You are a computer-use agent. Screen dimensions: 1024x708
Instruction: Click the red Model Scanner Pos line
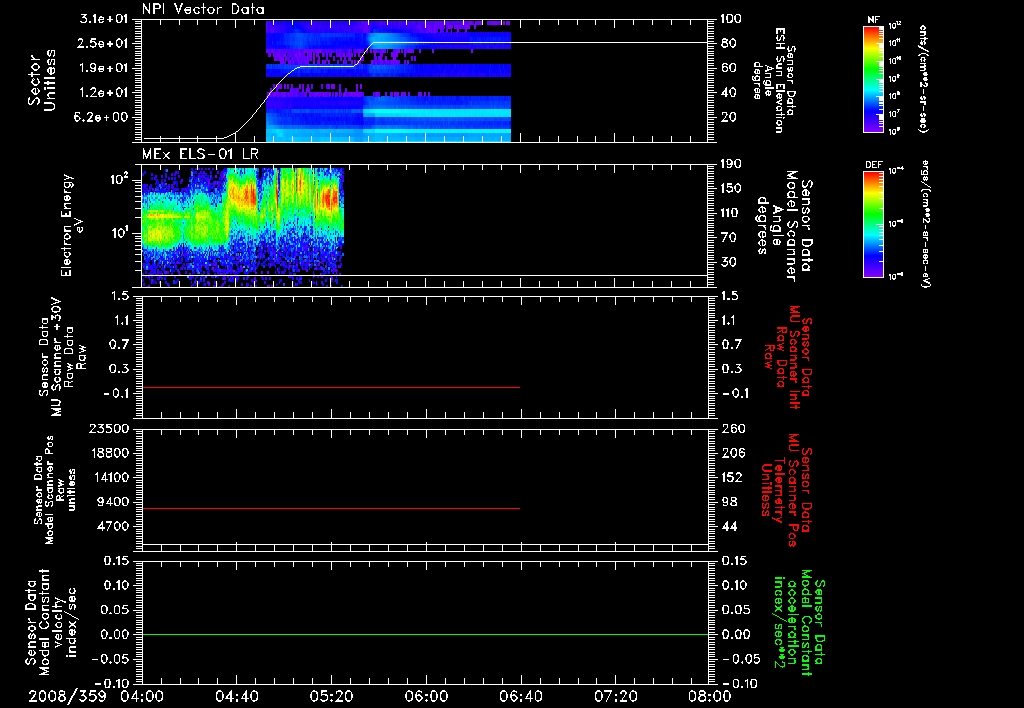(330, 508)
